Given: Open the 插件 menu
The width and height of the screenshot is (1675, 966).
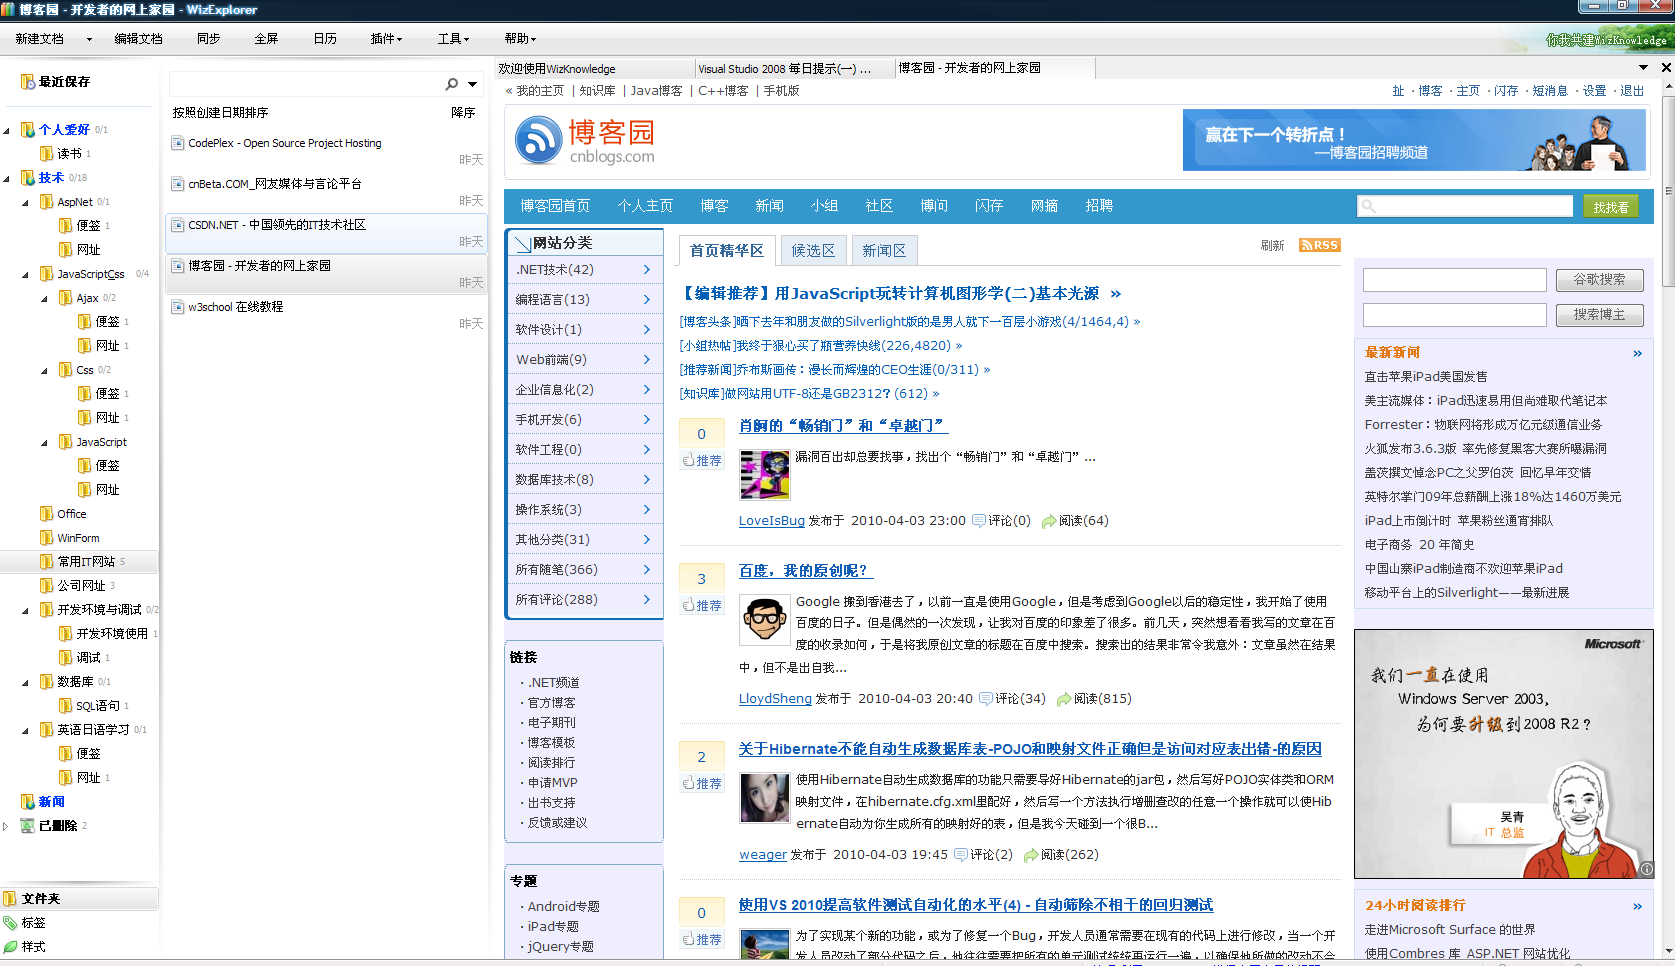Looking at the screenshot, I should [x=386, y=38].
